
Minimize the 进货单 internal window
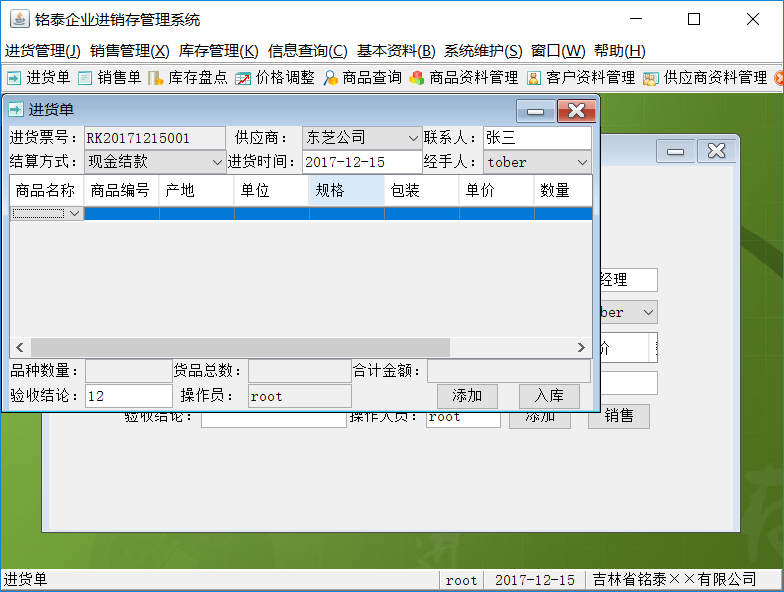[x=536, y=111]
